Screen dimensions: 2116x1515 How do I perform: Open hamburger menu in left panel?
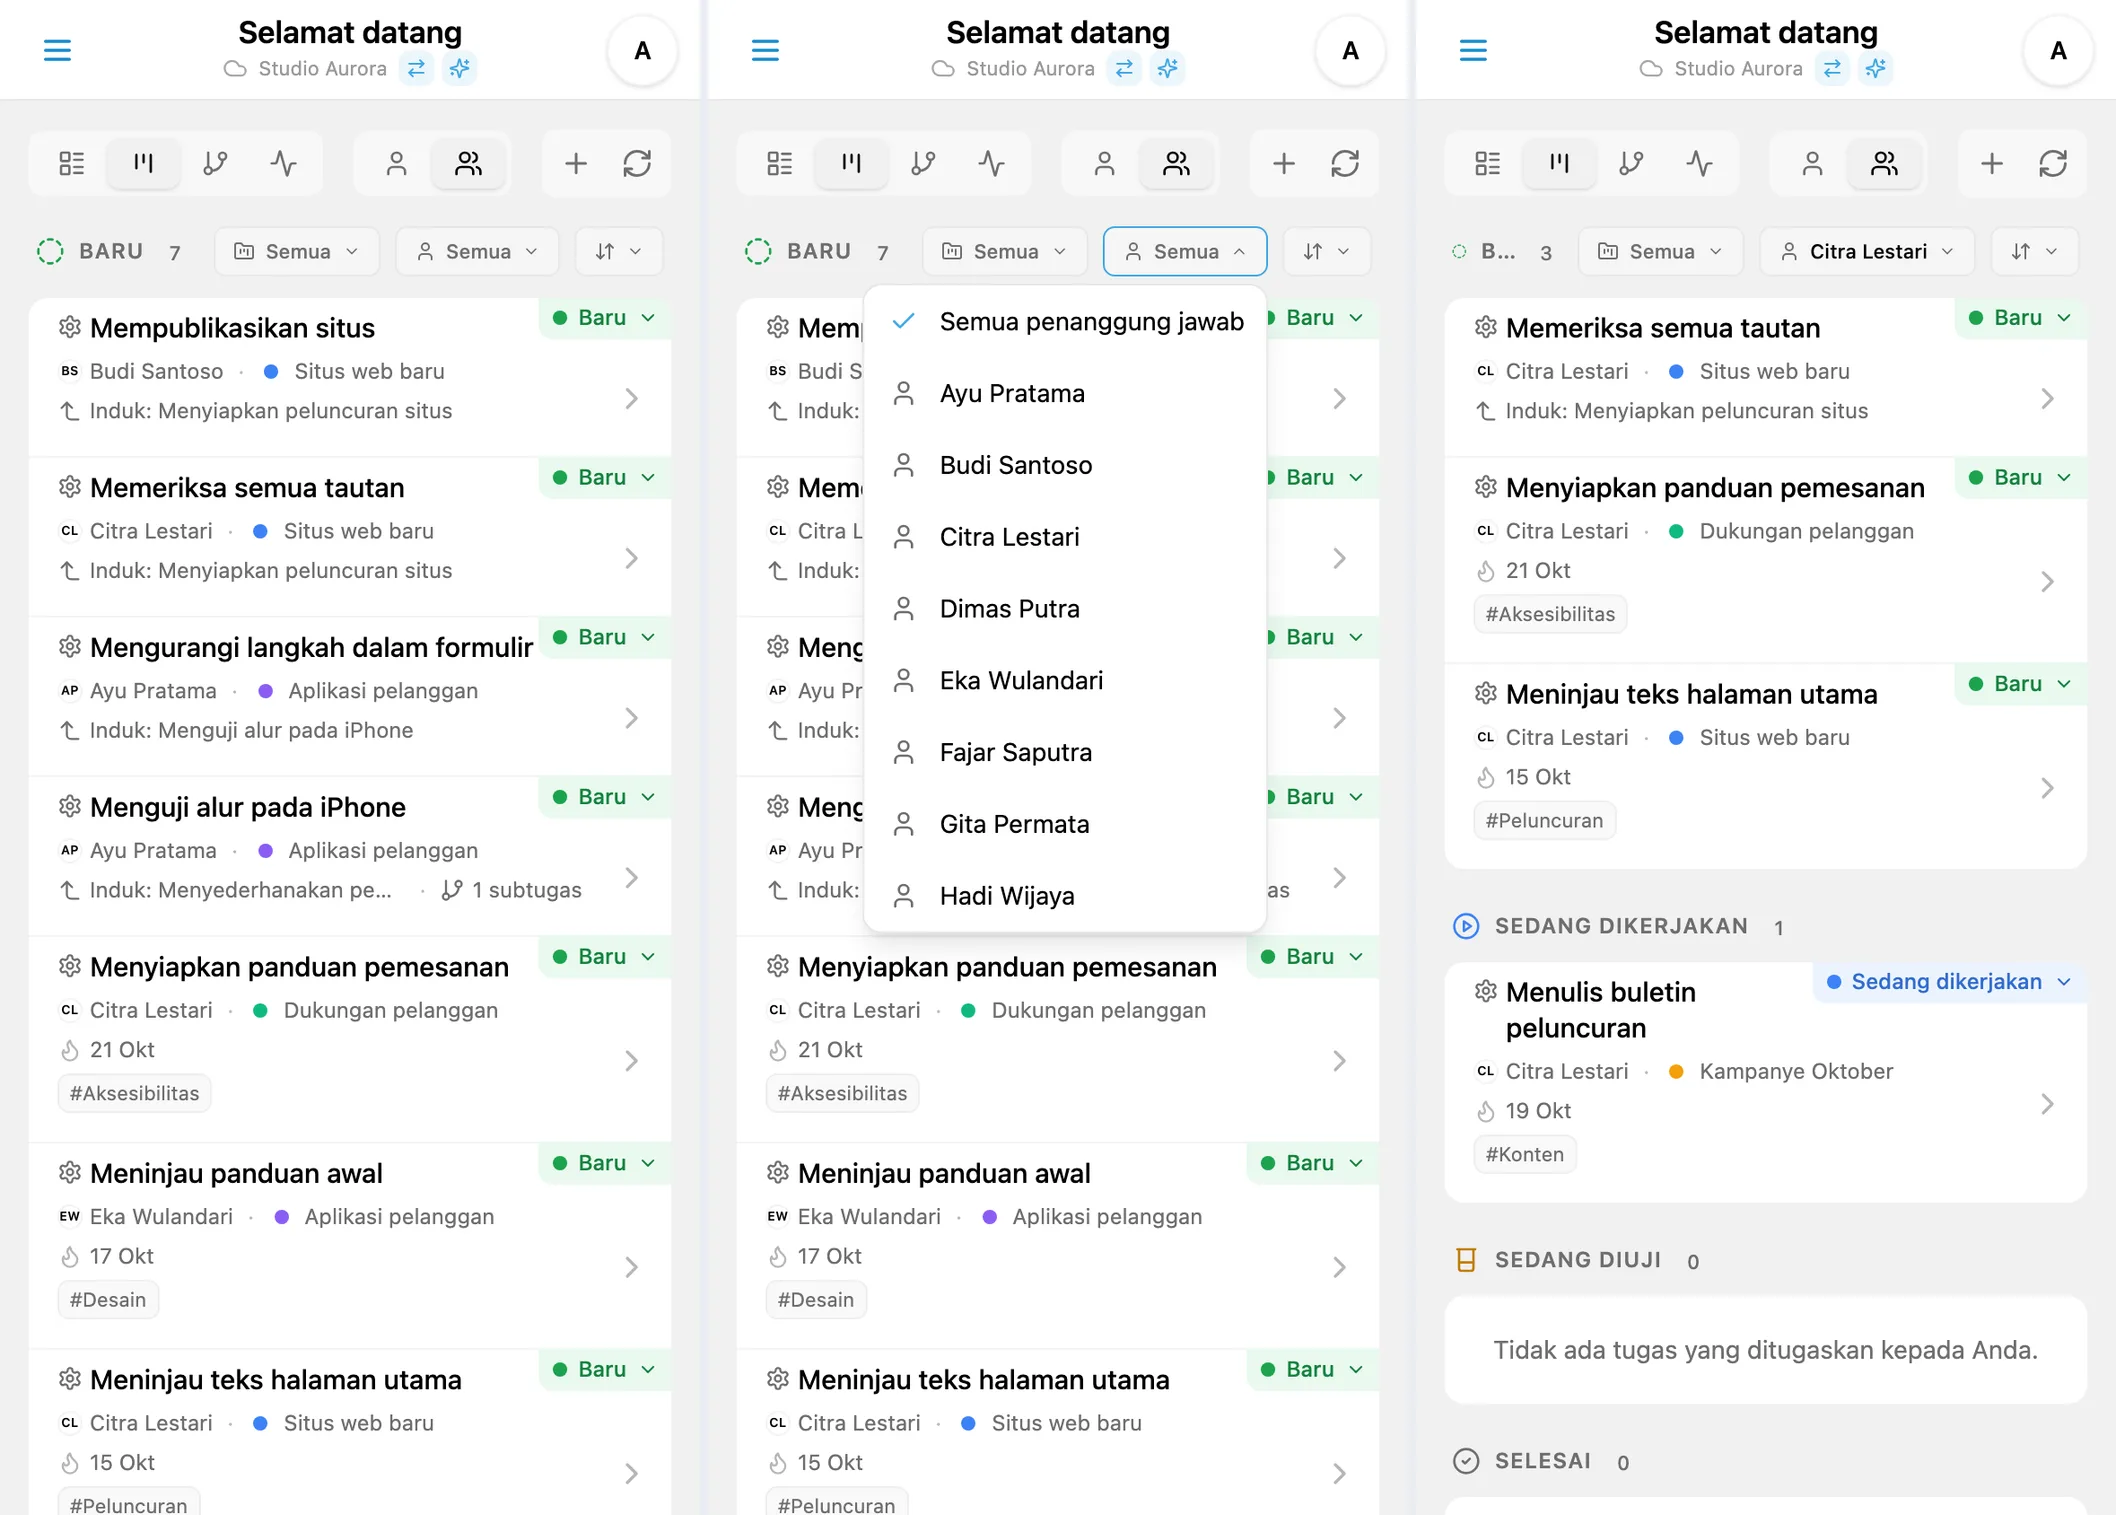pos(57,50)
